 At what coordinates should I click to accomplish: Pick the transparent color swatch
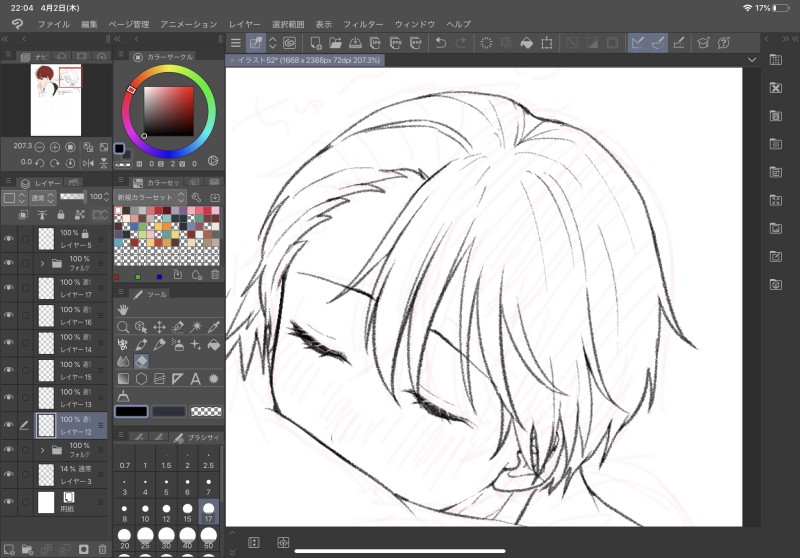click(x=206, y=411)
